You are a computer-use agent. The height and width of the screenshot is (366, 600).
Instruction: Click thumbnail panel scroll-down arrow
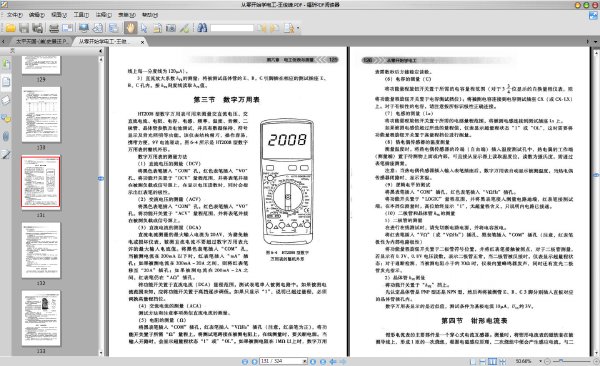point(101,353)
